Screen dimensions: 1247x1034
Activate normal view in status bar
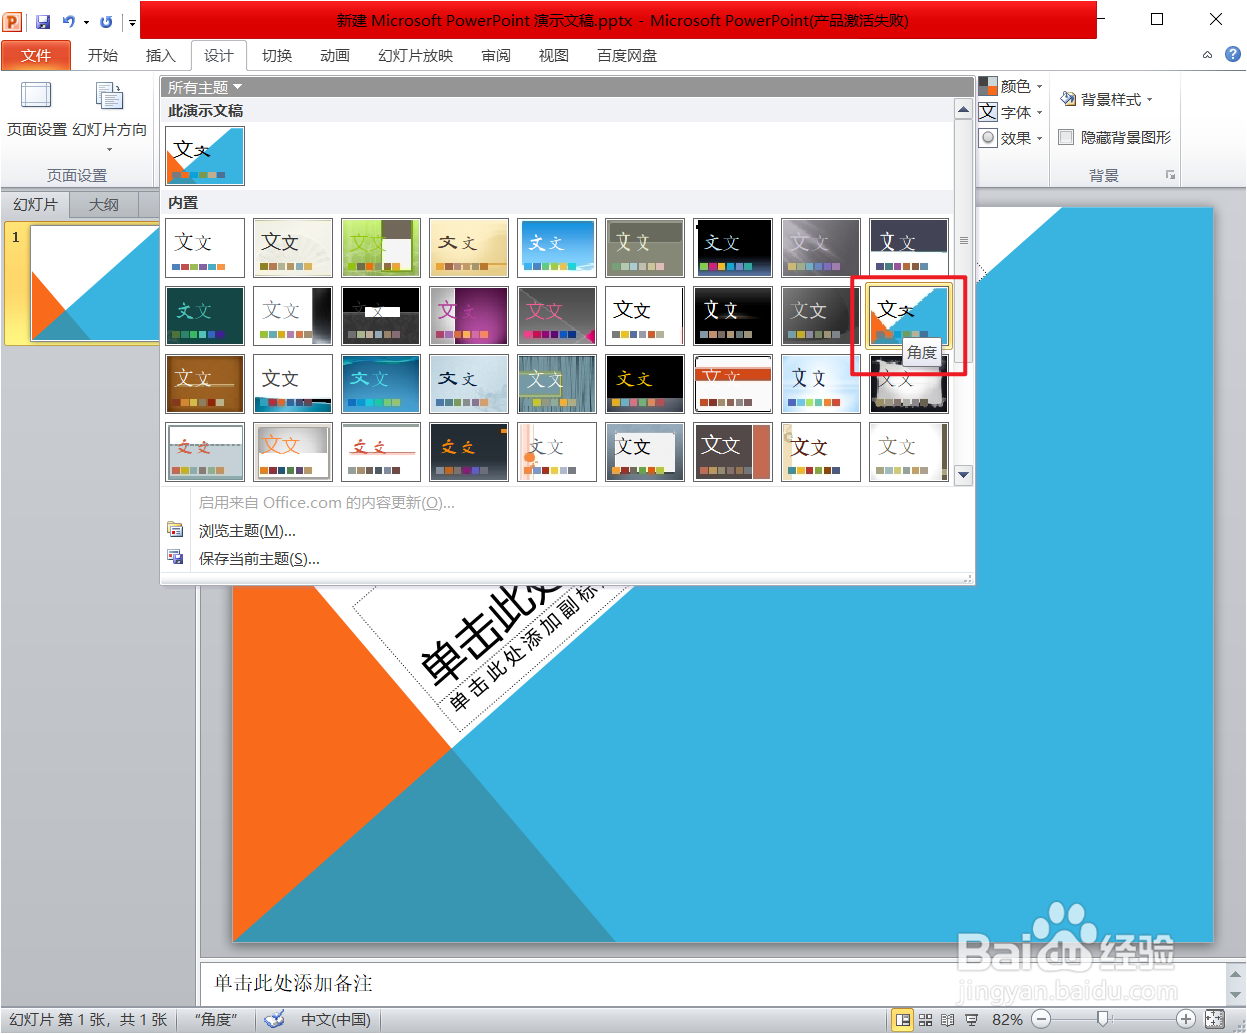pyautogui.click(x=901, y=1018)
